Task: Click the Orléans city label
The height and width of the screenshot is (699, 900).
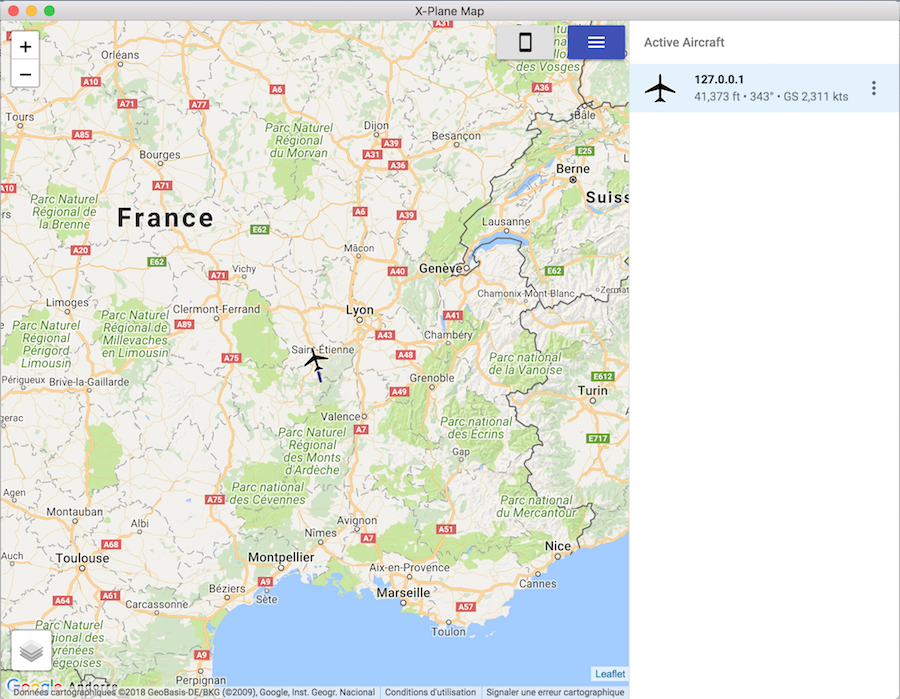Action: pyautogui.click(x=120, y=55)
